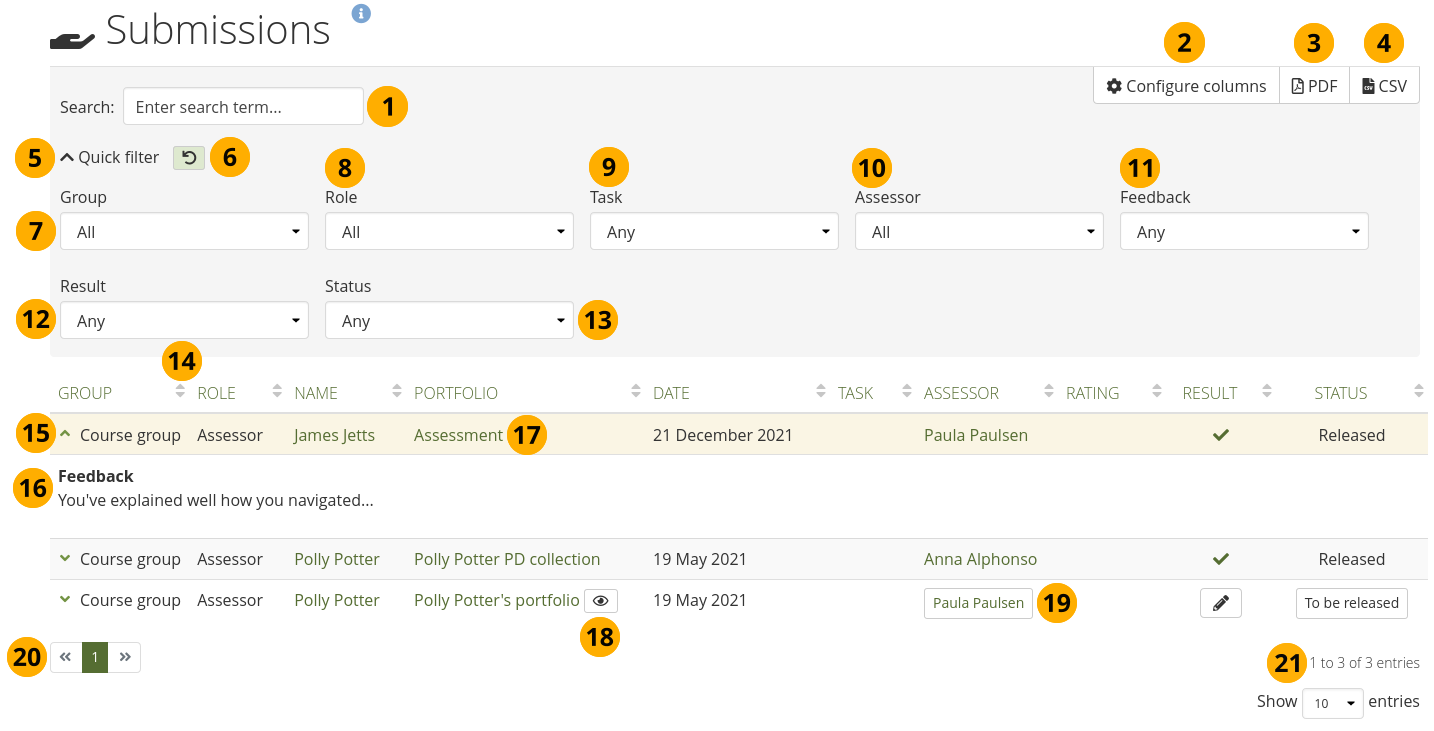Open the Status filter dropdown
The width and height of the screenshot is (1434, 731).
pyautogui.click(x=449, y=321)
